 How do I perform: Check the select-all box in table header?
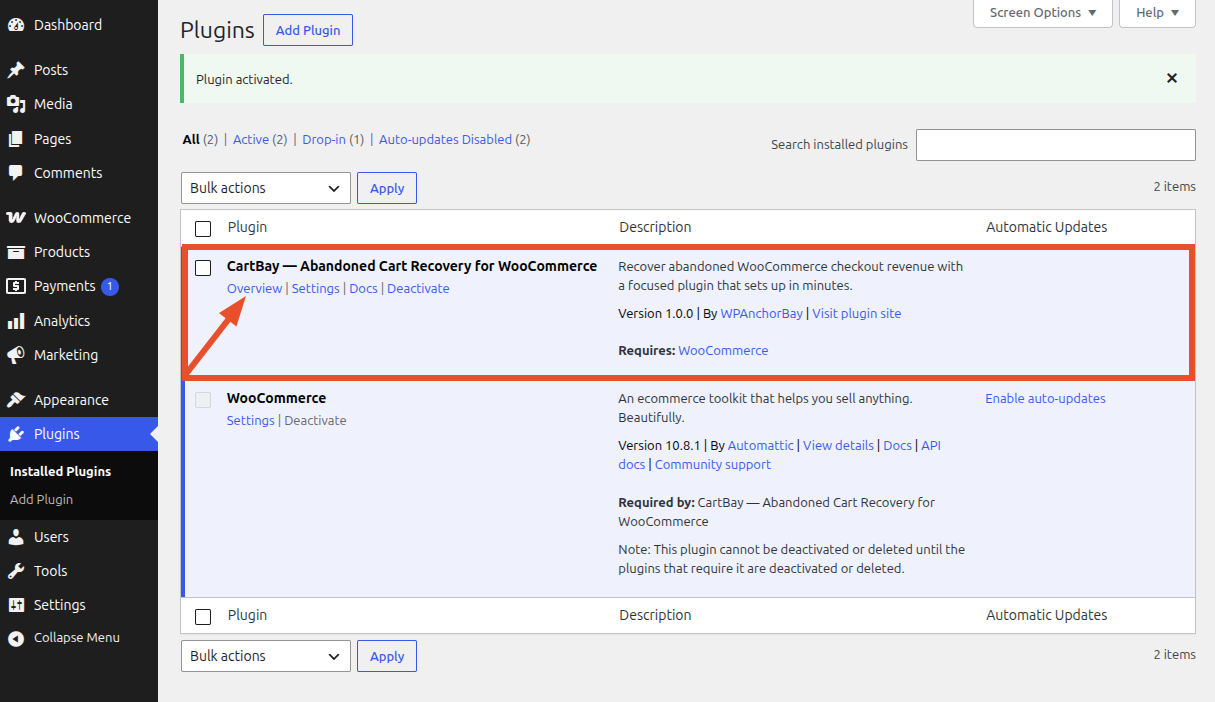pos(203,228)
